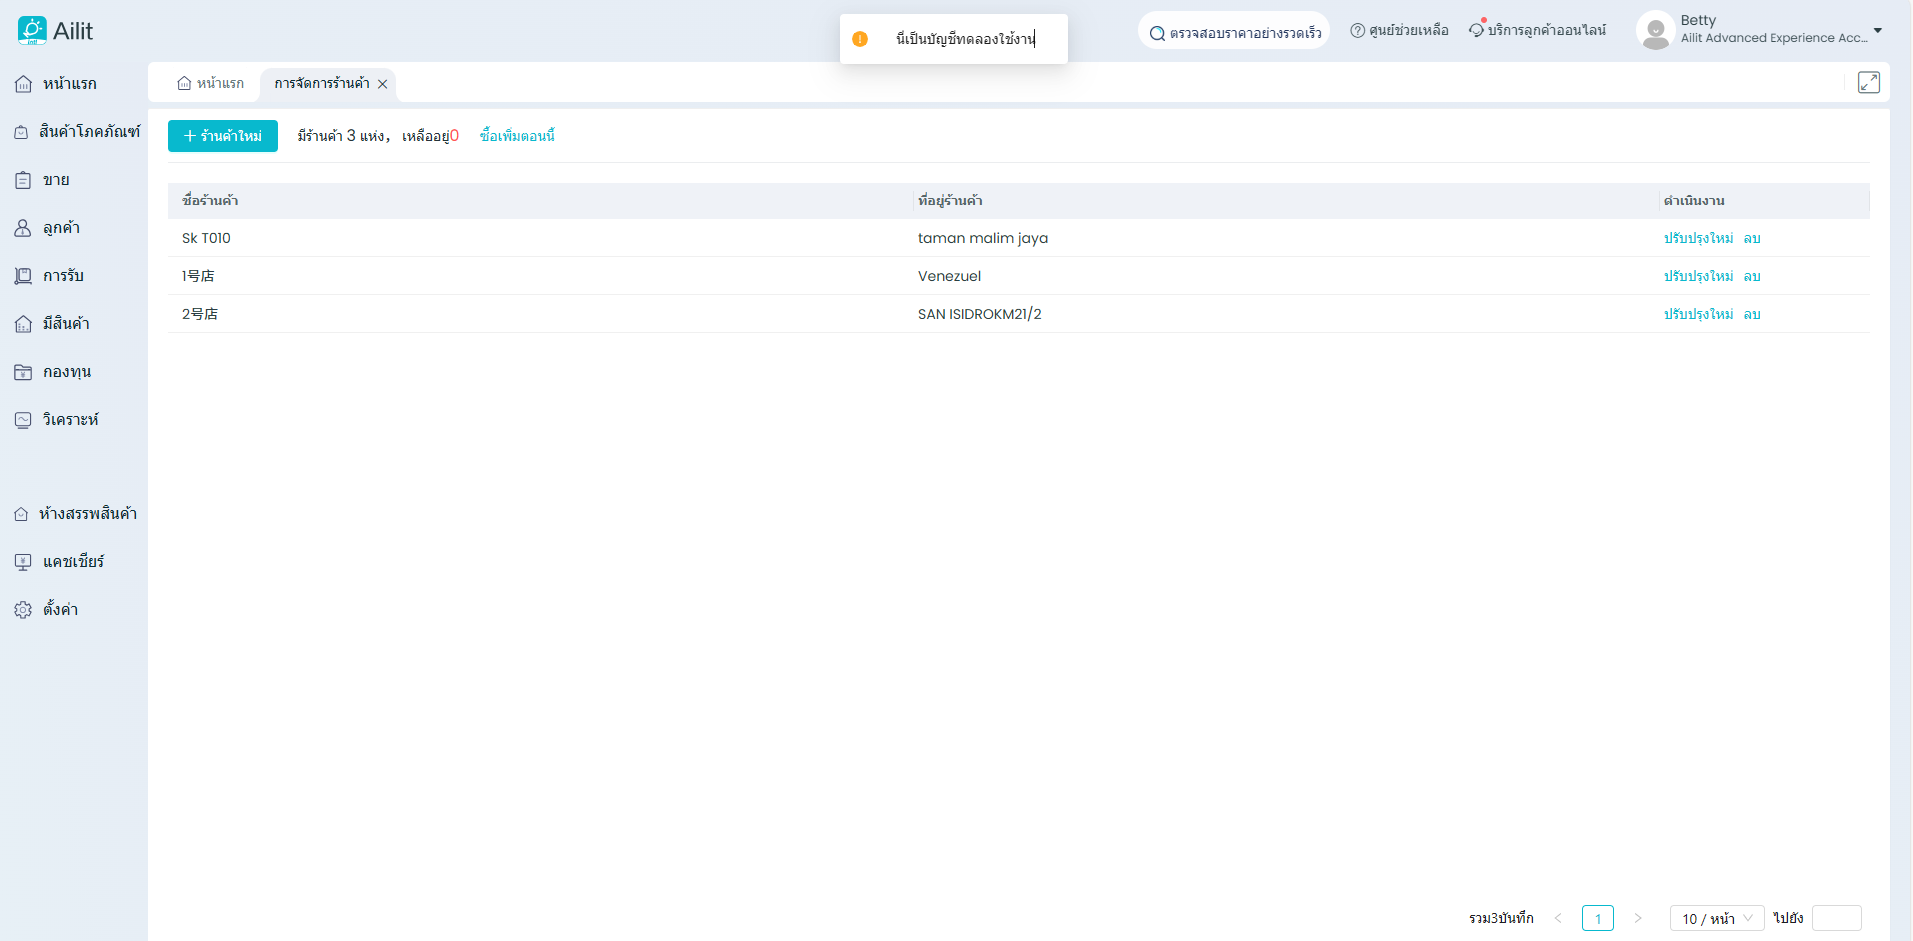Open the fullscreen expand icon
Image resolution: width=1913 pixels, height=941 pixels.
1868,83
